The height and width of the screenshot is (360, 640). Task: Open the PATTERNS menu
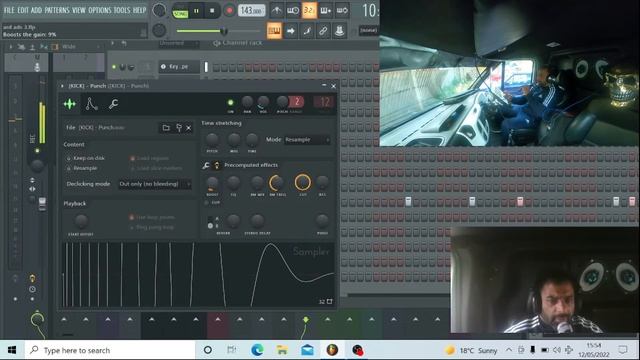pyautogui.click(x=57, y=10)
